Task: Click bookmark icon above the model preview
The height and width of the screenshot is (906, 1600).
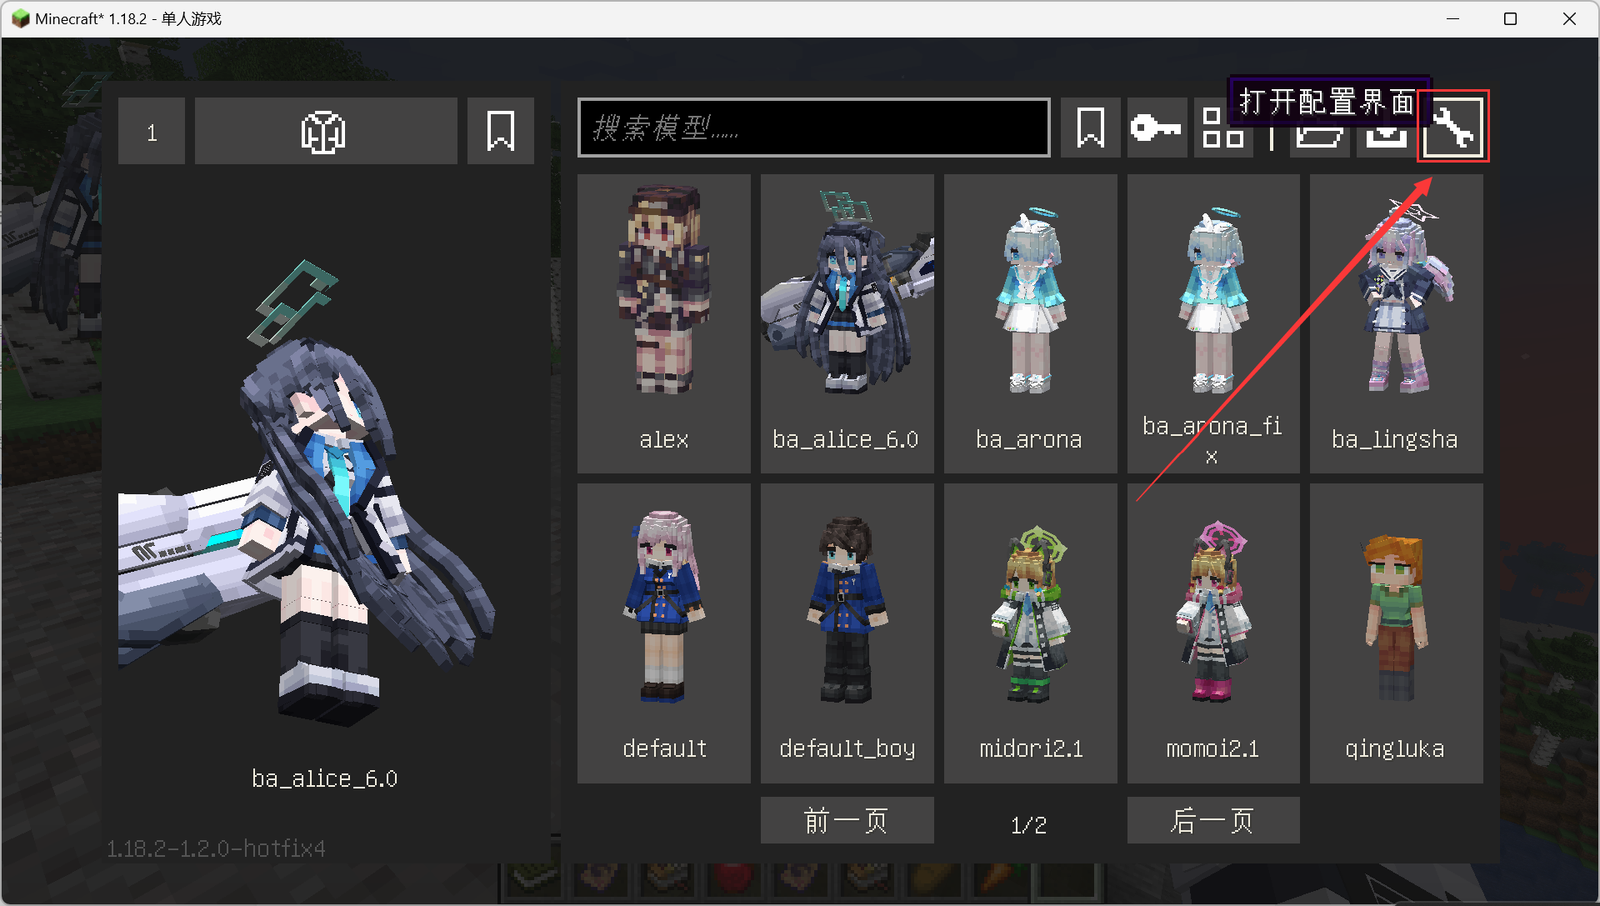Action: [500, 131]
